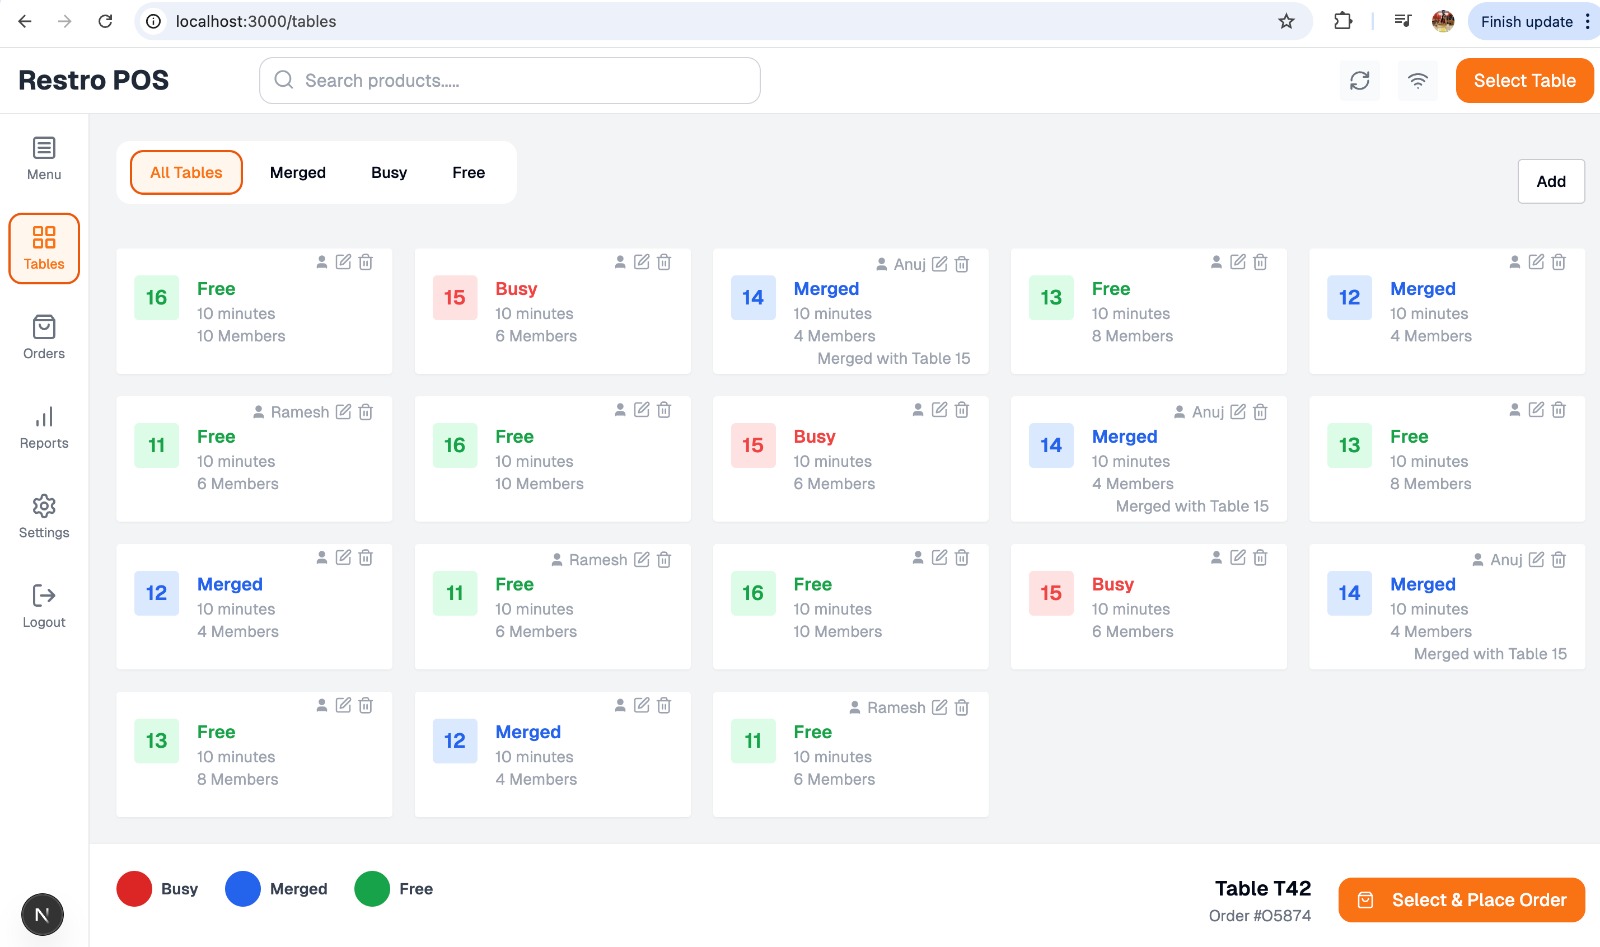Click the red Busy legend color circle
Screen dimensions: 1600x947
(x=134, y=889)
